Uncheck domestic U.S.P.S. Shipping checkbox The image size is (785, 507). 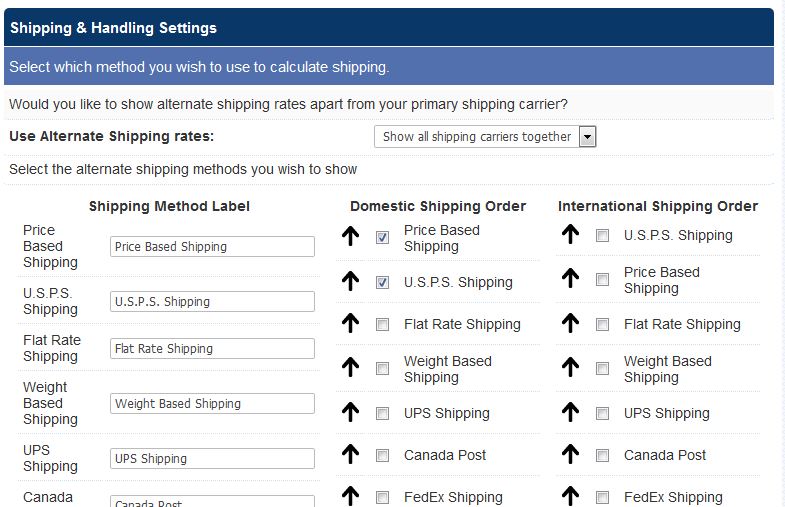(382, 283)
